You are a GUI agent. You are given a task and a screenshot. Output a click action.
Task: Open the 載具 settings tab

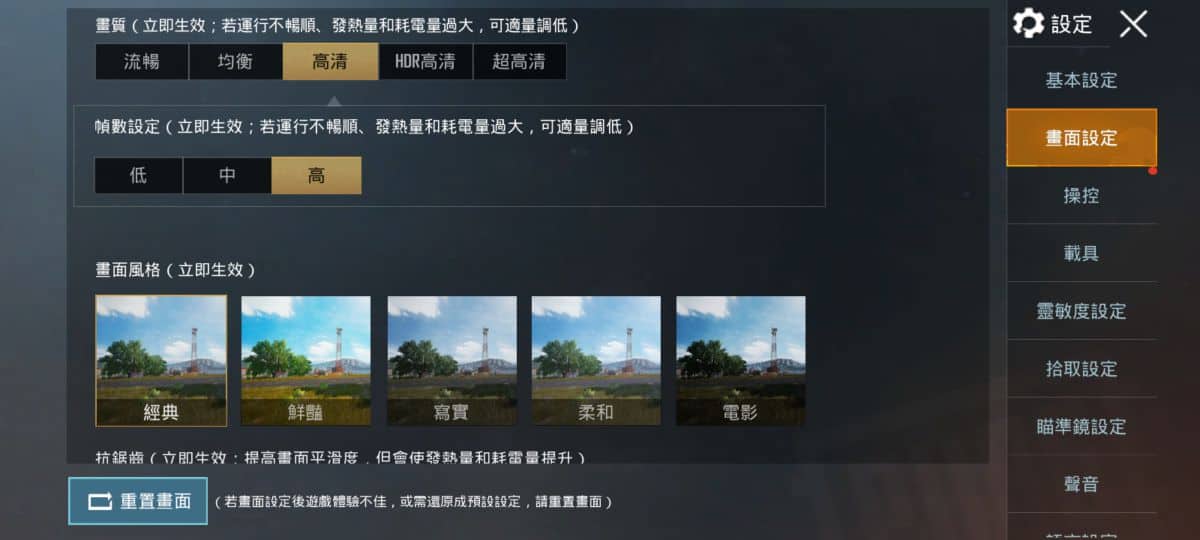1081,254
